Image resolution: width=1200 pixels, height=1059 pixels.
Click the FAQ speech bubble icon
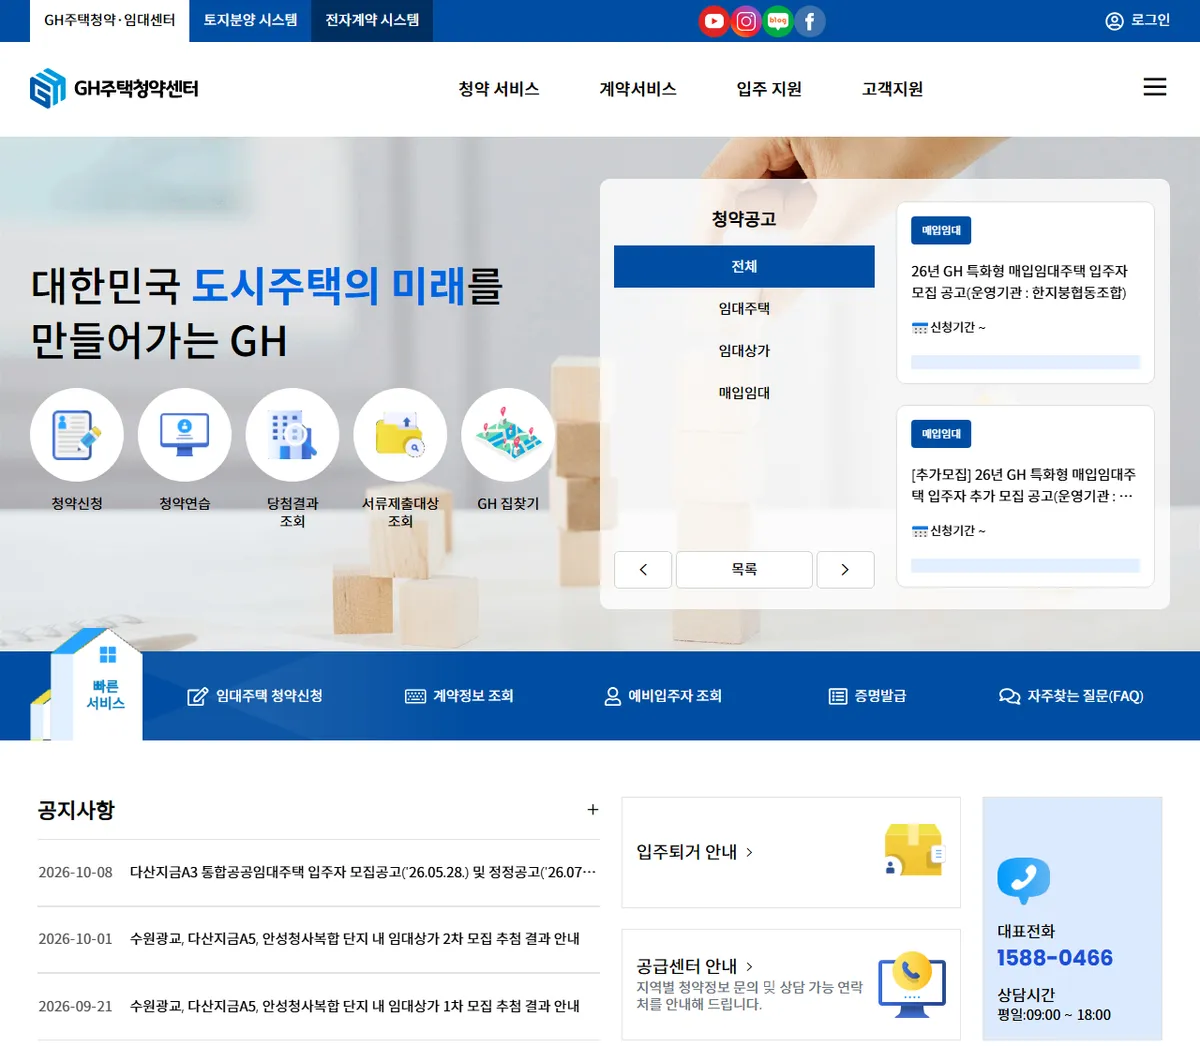click(x=1009, y=696)
